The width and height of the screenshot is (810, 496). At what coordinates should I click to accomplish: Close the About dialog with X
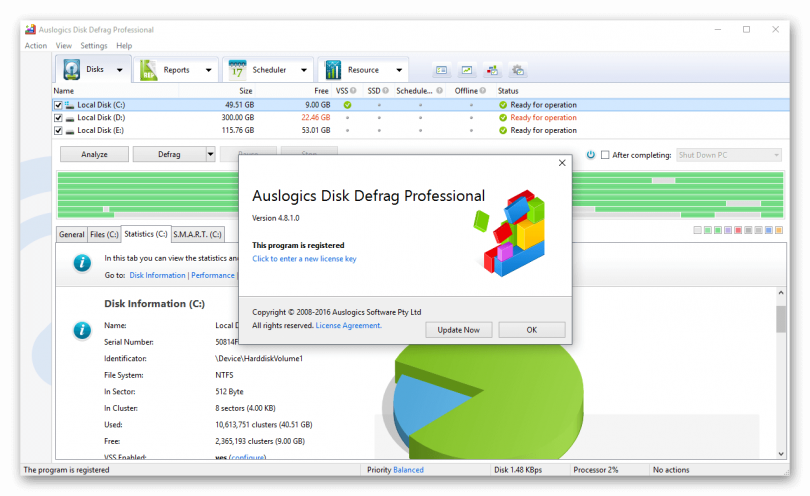click(x=562, y=163)
